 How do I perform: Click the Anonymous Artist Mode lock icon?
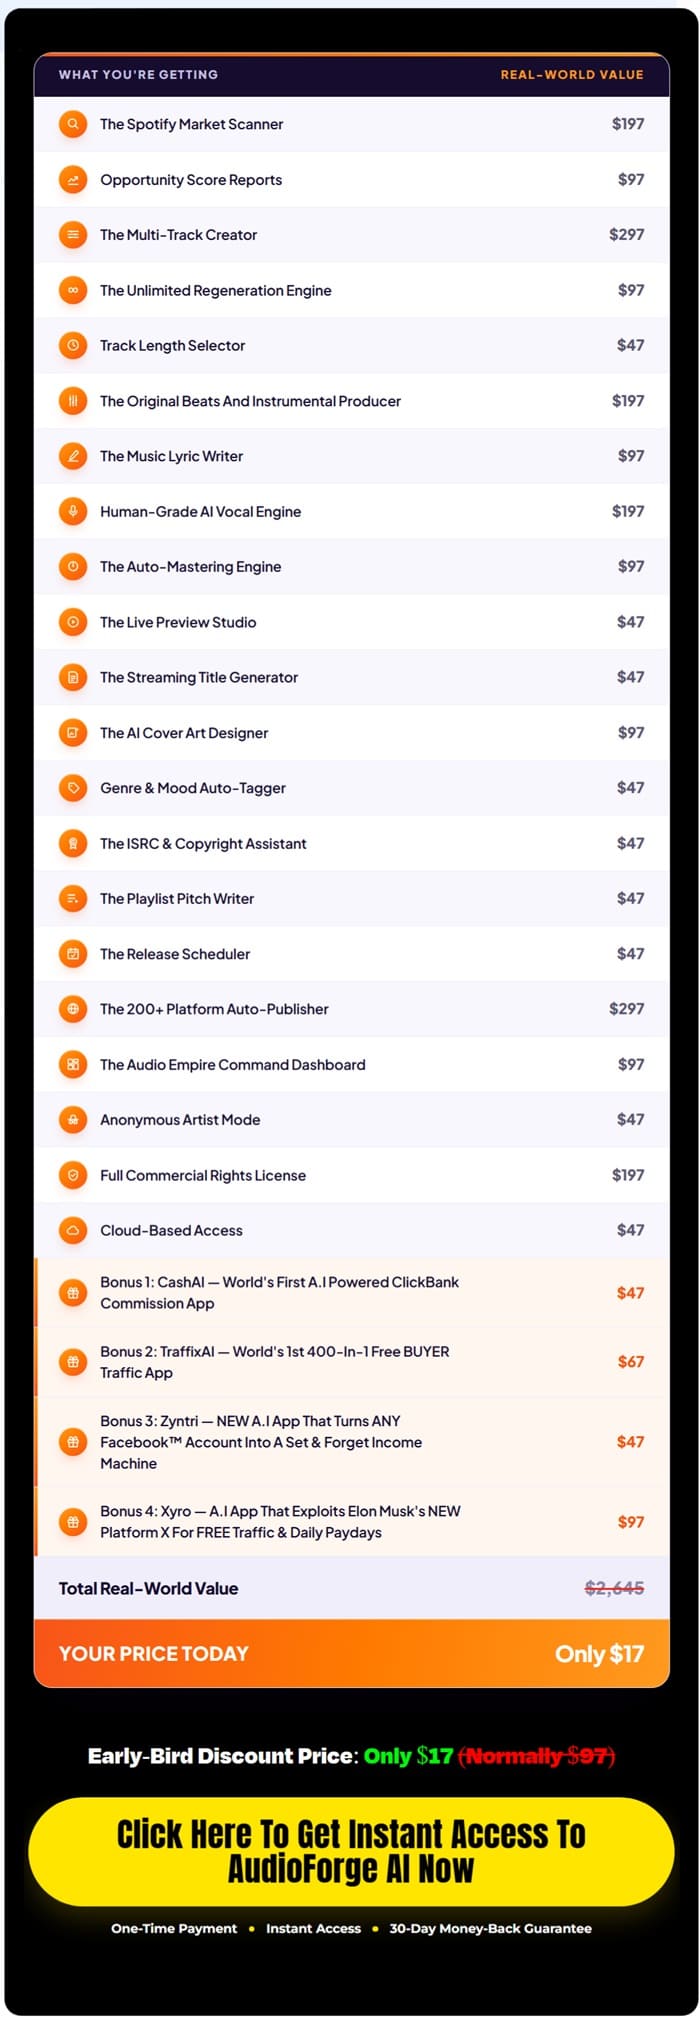click(73, 1120)
